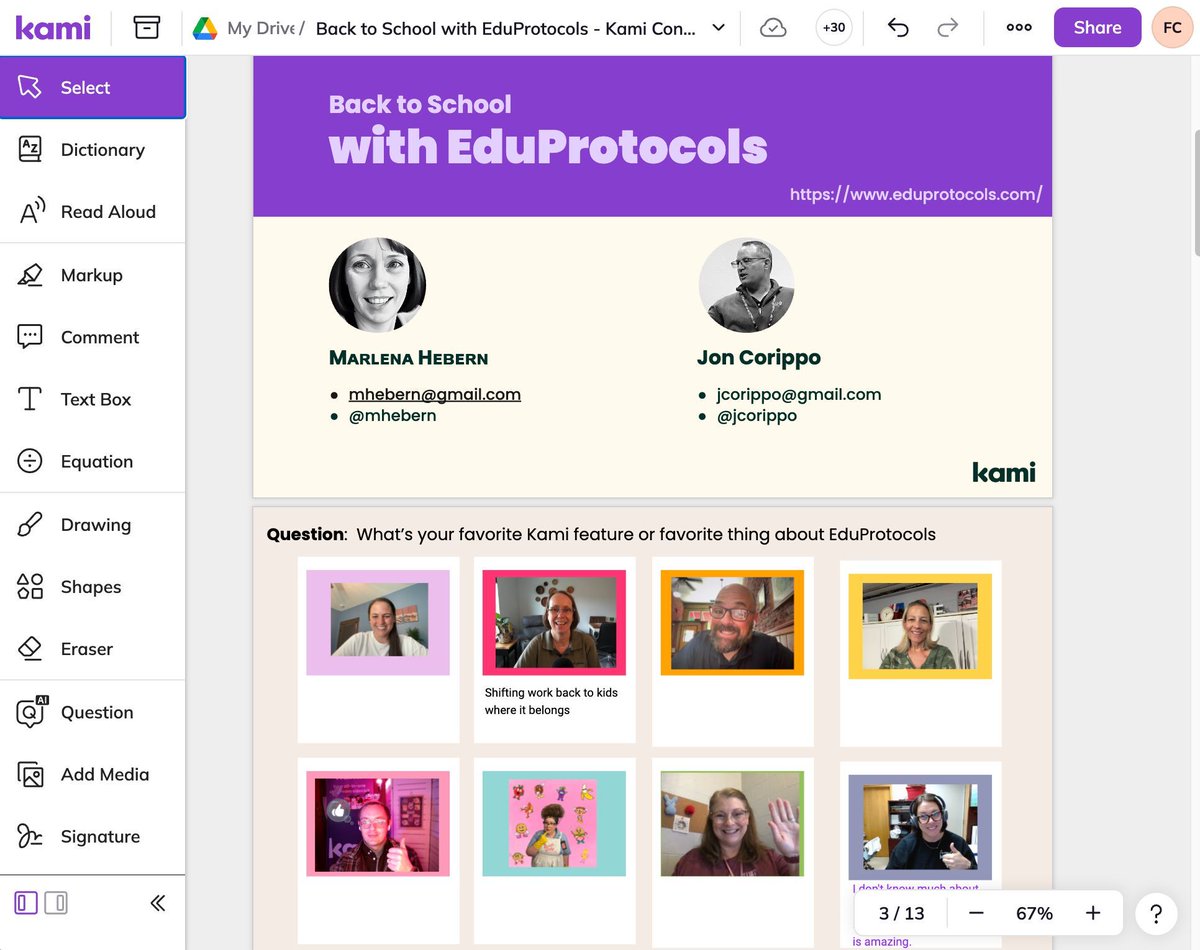Screen dimensions: 1200x950
Task: Click the headset woman photo with lavender frame
Action: click(x=920, y=827)
